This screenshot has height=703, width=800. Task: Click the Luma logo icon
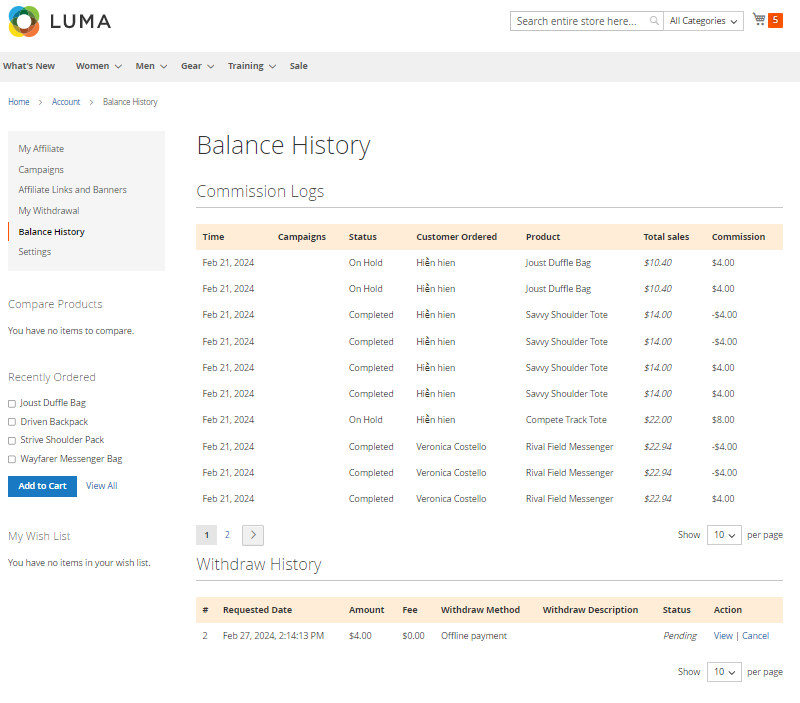coord(24,21)
